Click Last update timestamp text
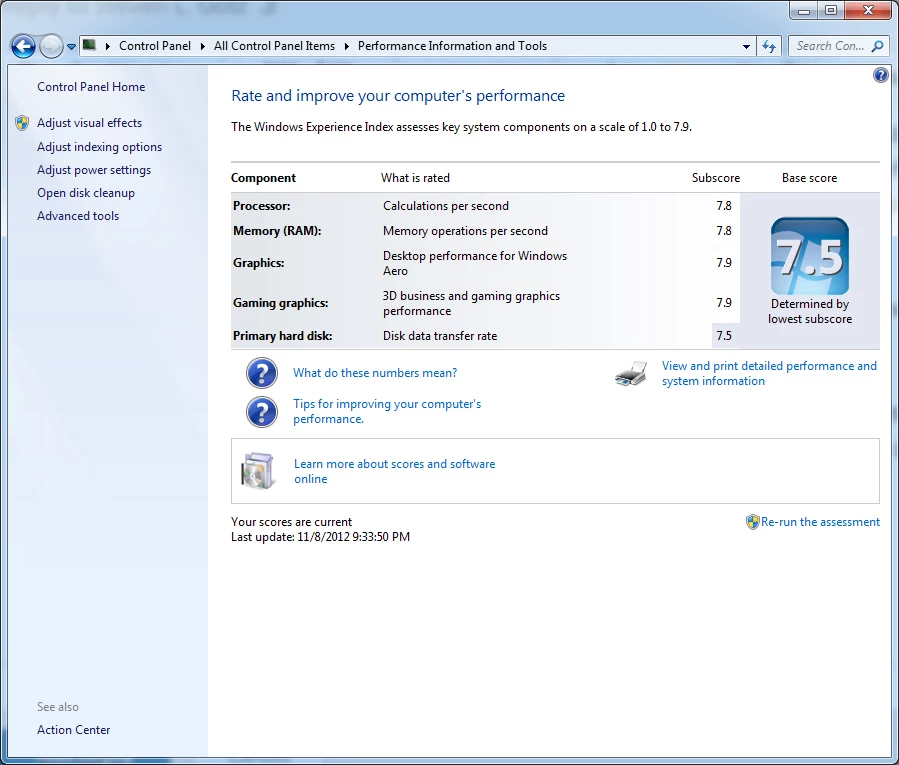The image size is (899, 765). [x=320, y=537]
